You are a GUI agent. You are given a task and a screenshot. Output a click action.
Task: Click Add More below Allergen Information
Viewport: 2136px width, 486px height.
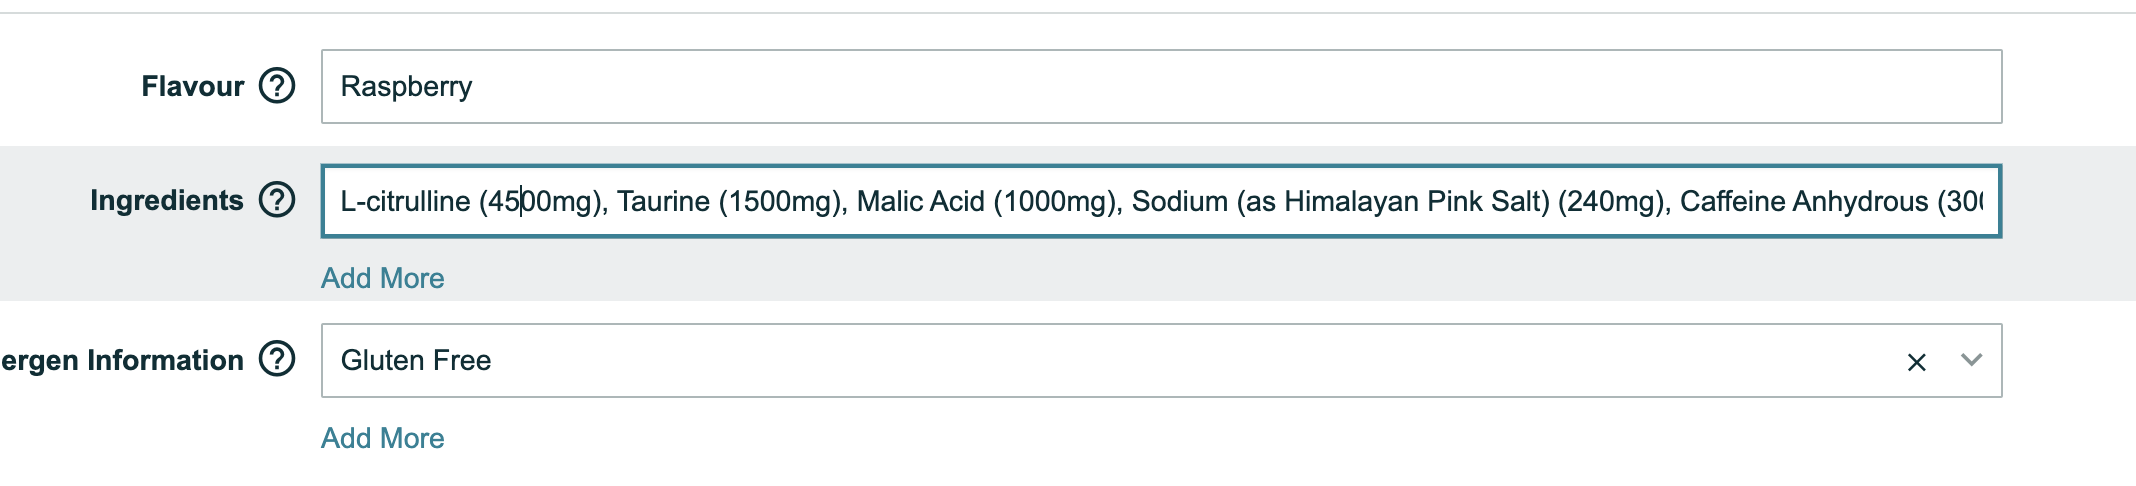tap(383, 438)
